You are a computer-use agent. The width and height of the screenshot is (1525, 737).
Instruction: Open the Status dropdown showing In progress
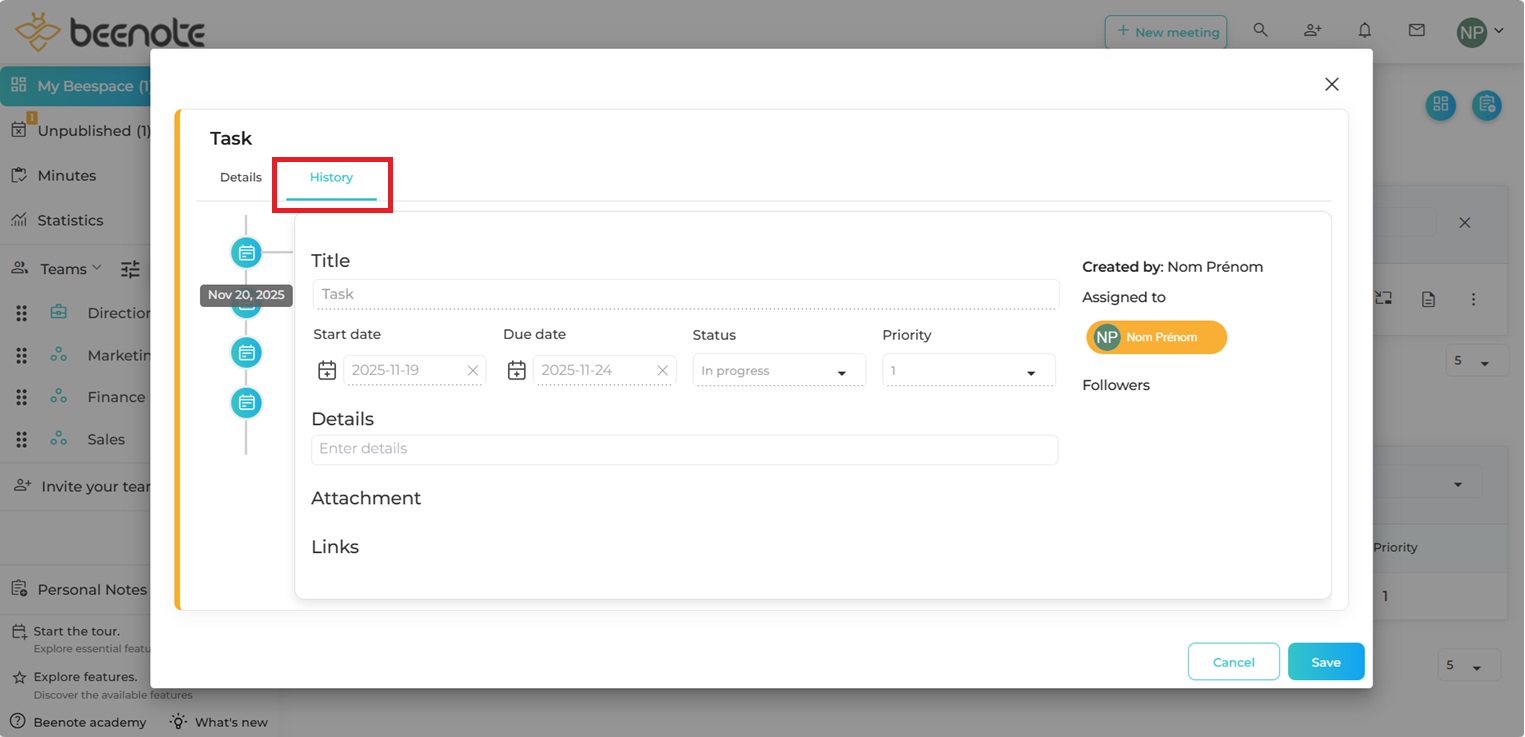(778, 371)
